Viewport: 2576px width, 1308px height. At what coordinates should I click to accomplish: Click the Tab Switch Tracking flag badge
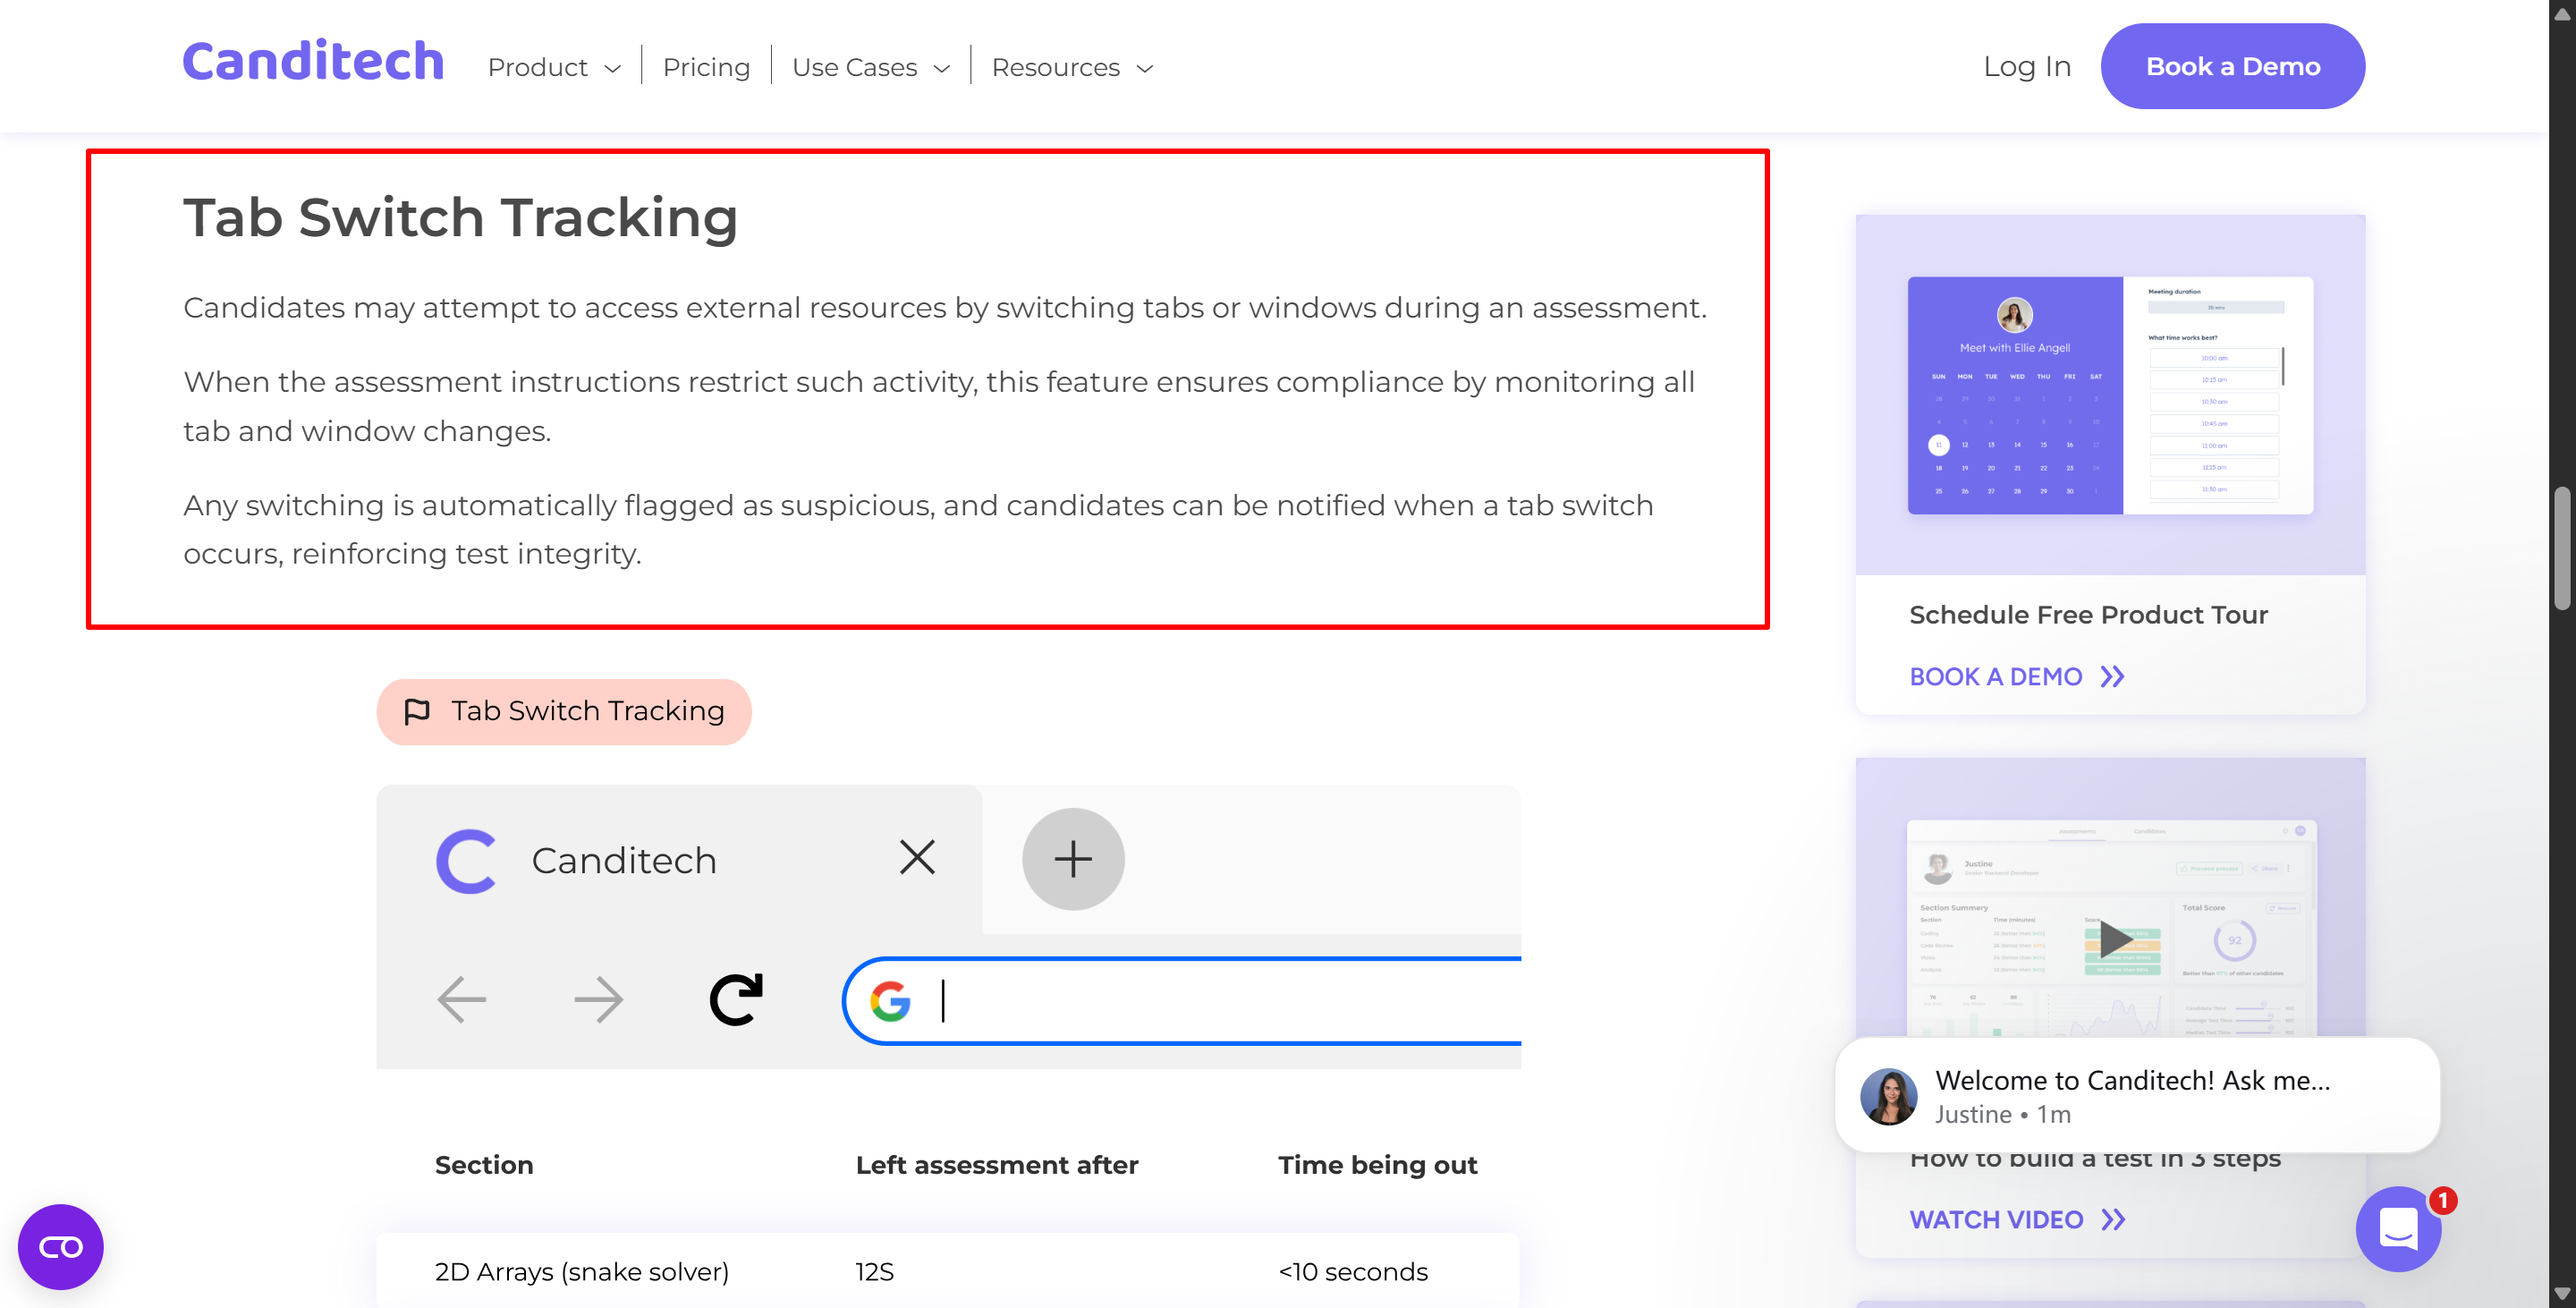click(x=564, y=711)
